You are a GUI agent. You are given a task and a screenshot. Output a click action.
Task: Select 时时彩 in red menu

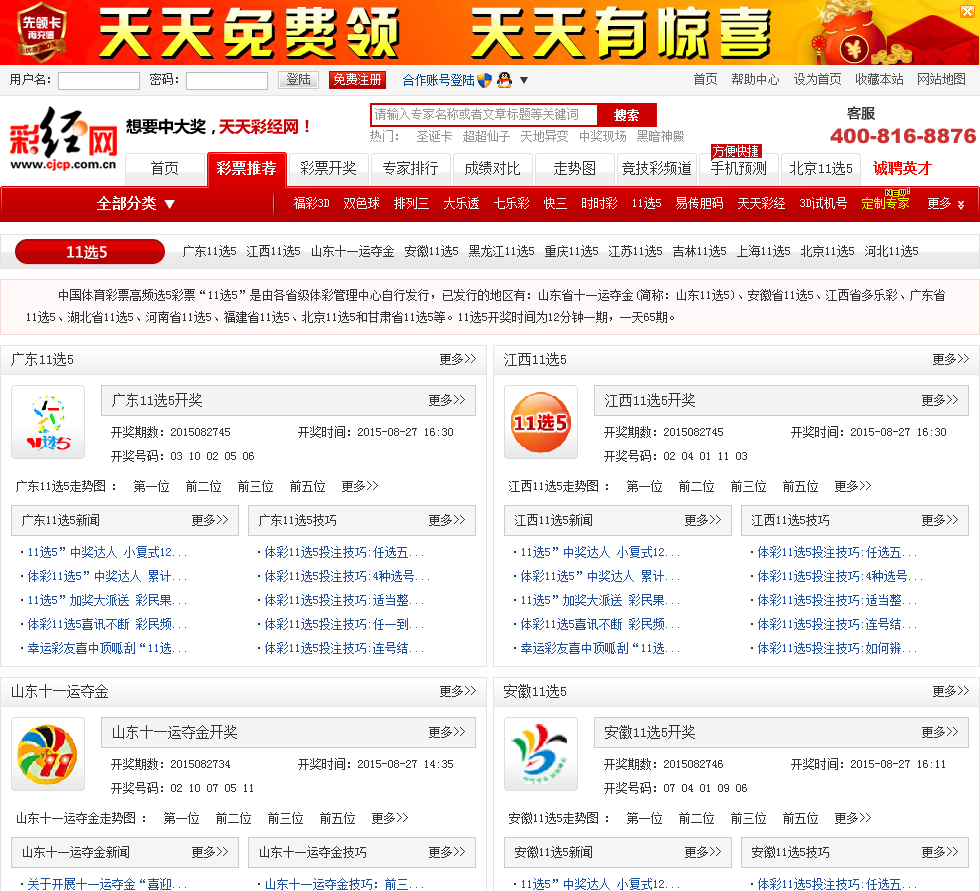pyautogui.click(x=599, y=204)
